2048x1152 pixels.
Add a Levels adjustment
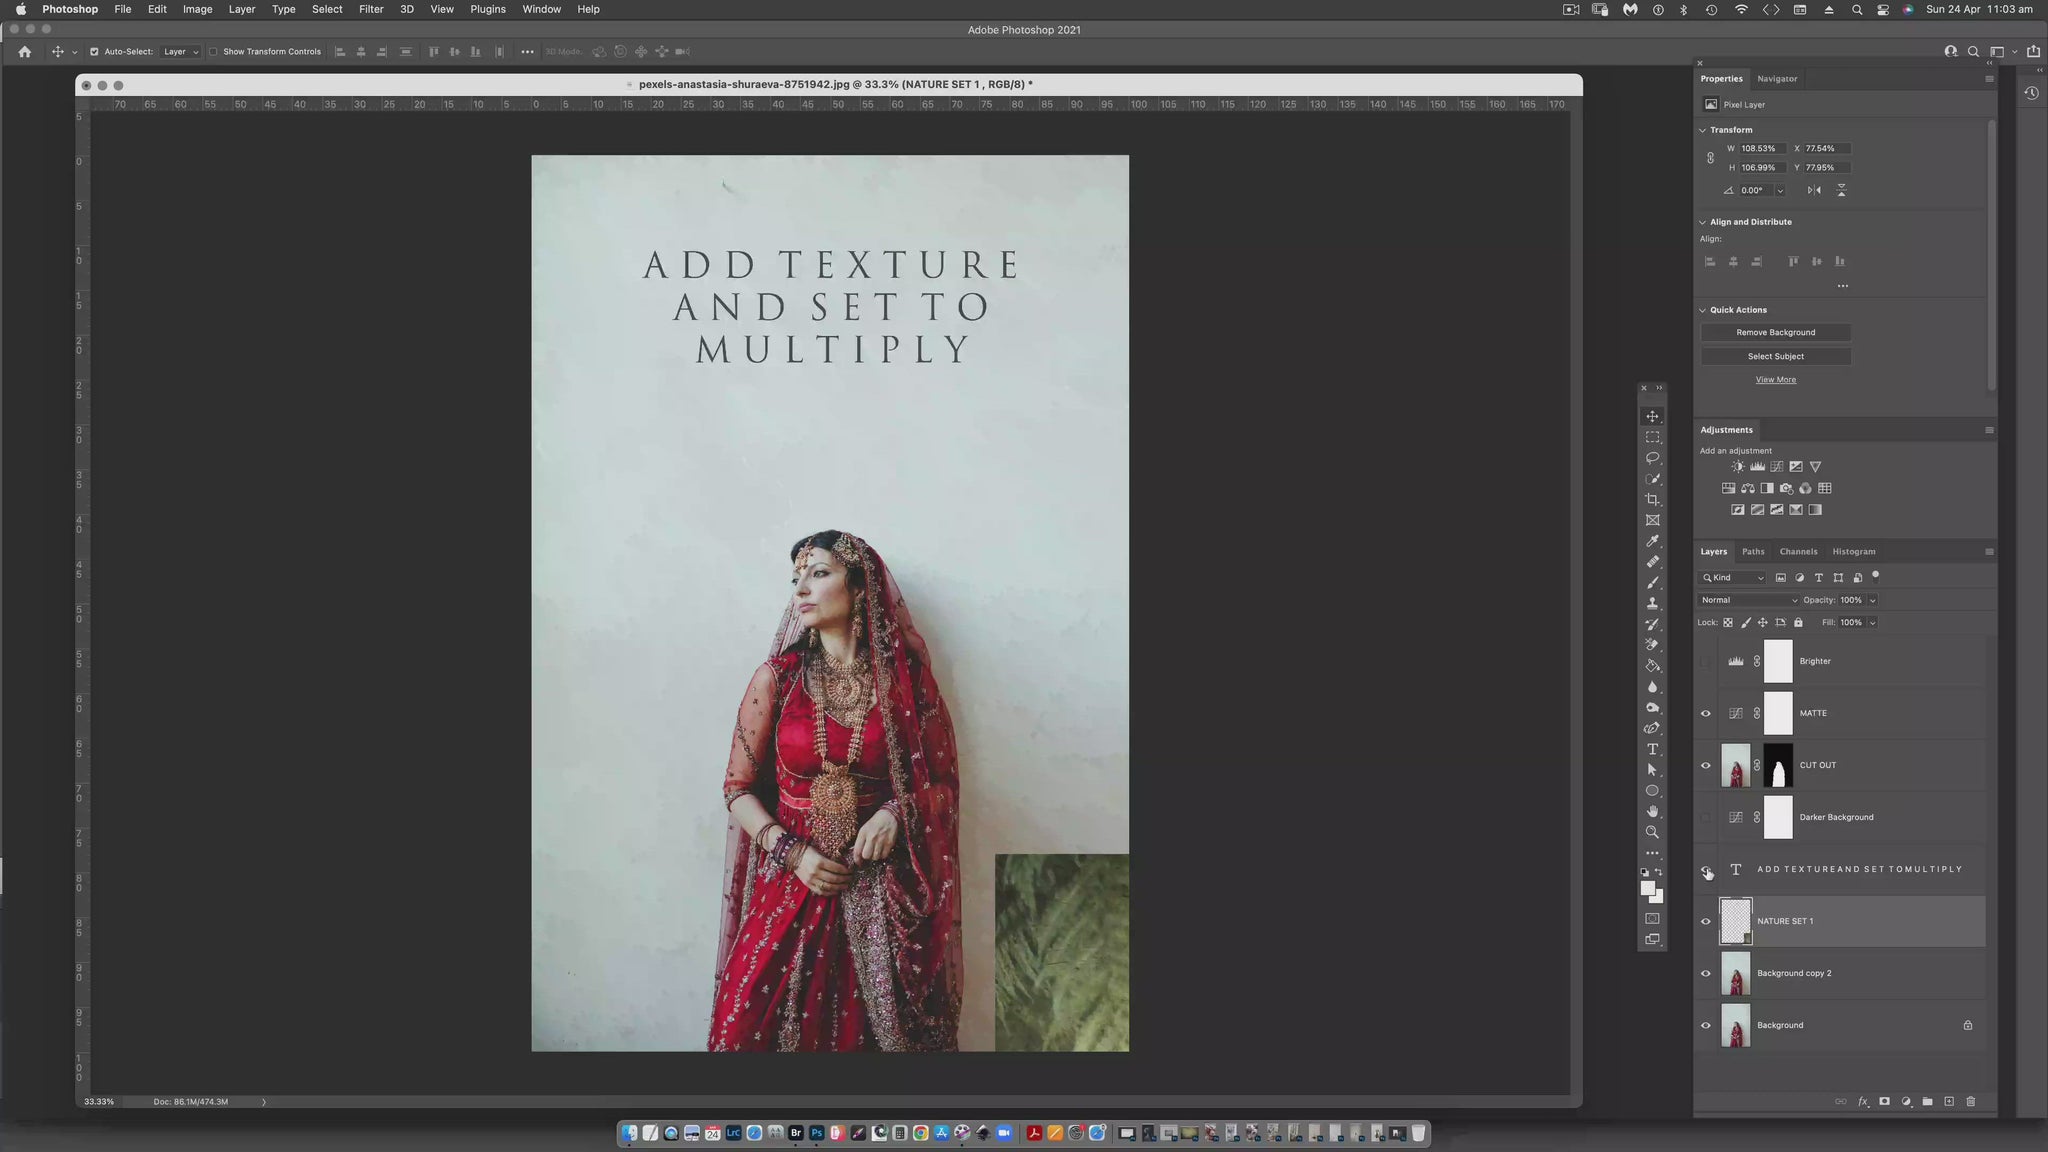pos(1757,467)
